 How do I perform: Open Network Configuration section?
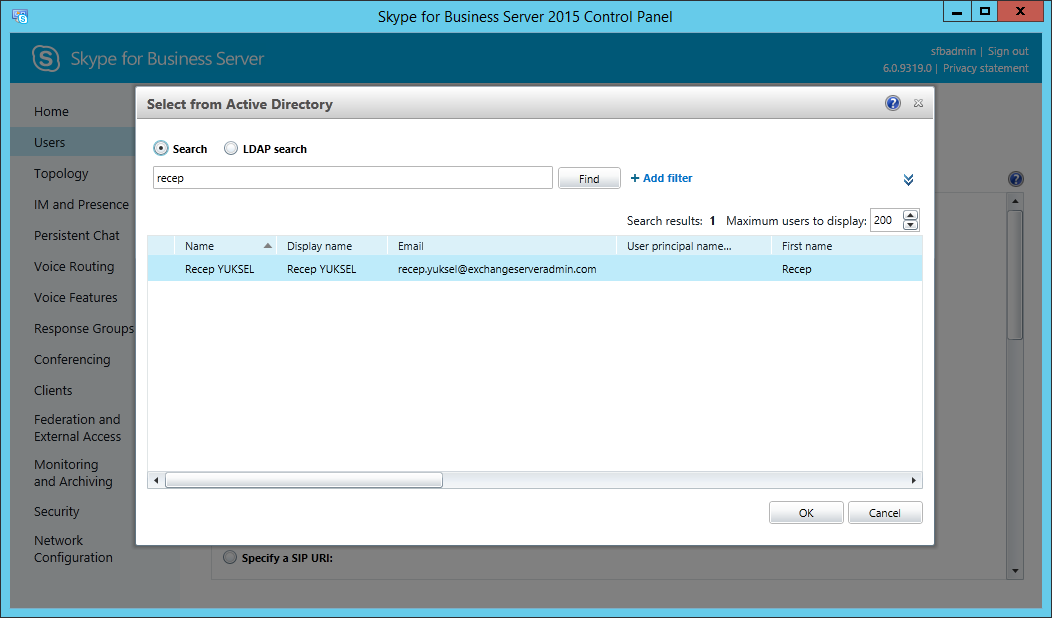click(x=73, y=549)
